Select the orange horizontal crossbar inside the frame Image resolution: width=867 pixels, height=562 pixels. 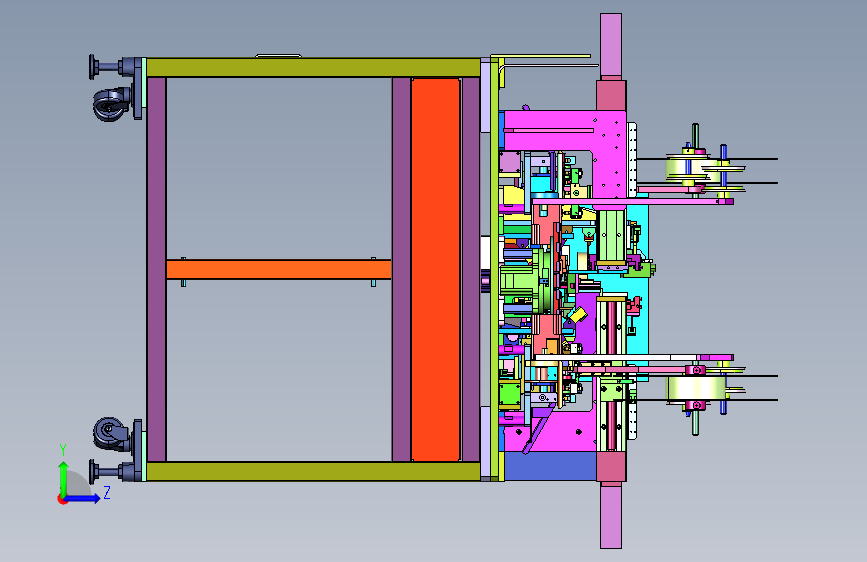point(279,269)
